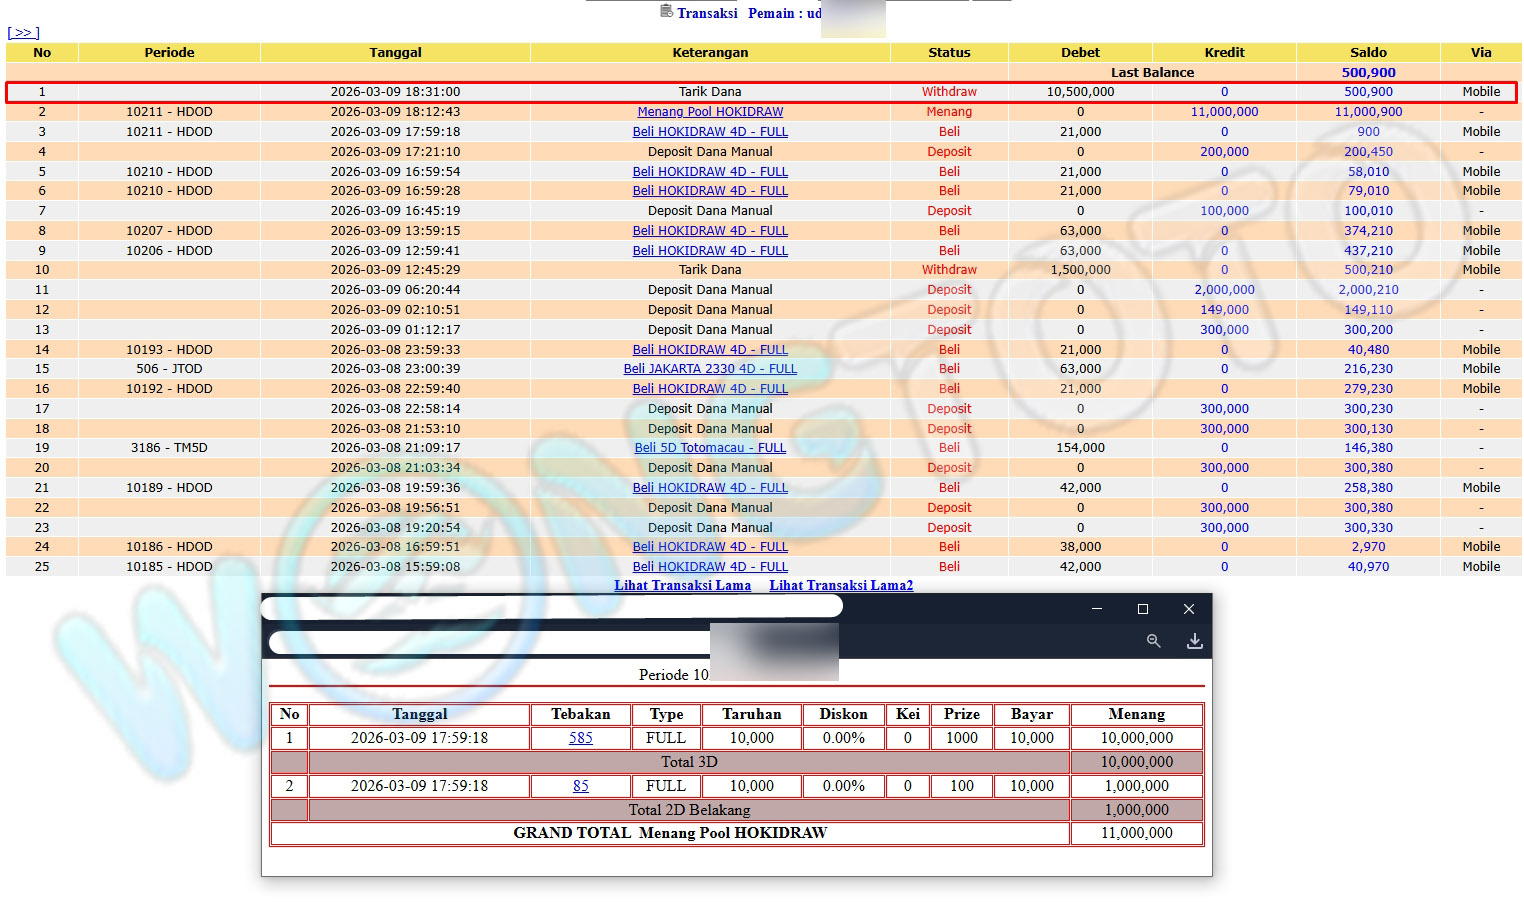Minimize the popup window
1524x902 pixels.
[1097, 609]
